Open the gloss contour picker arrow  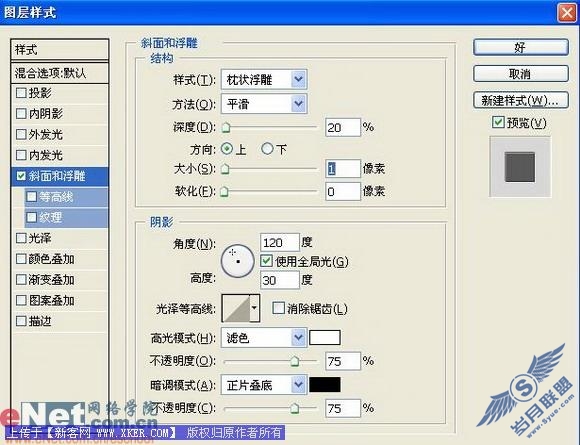(254, 308)
